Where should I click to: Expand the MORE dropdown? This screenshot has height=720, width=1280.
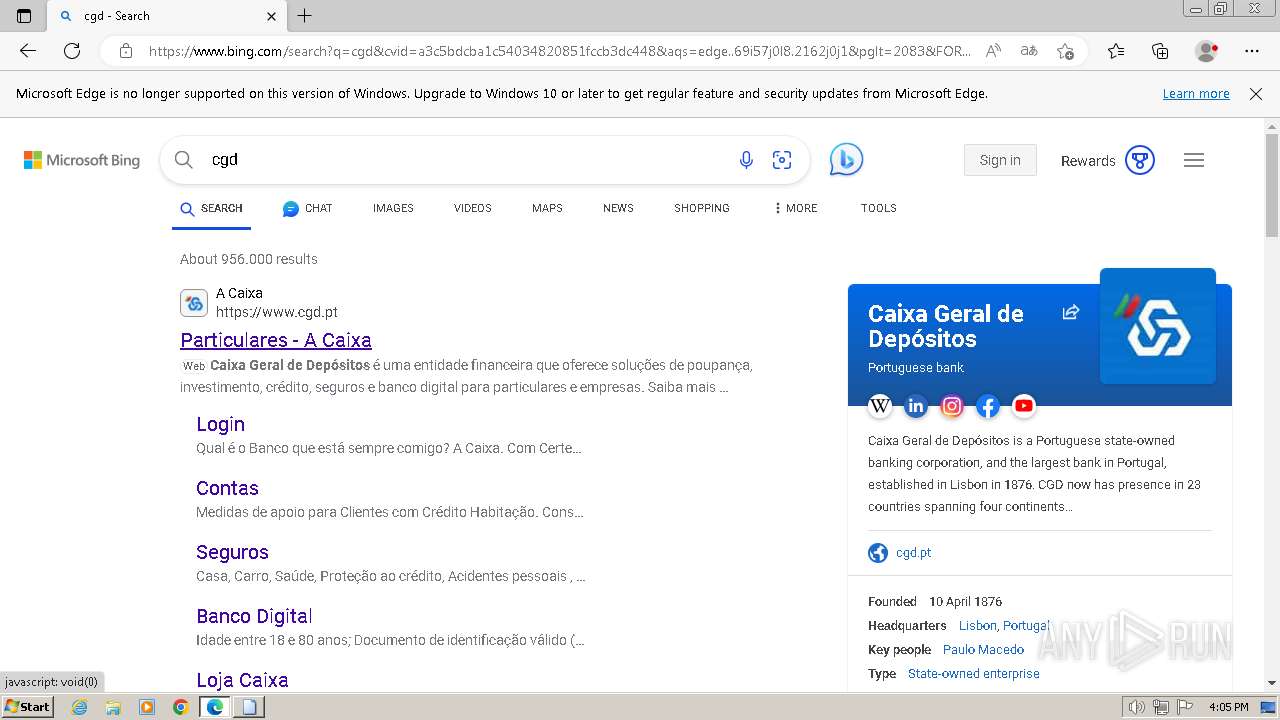click(795, 208)
